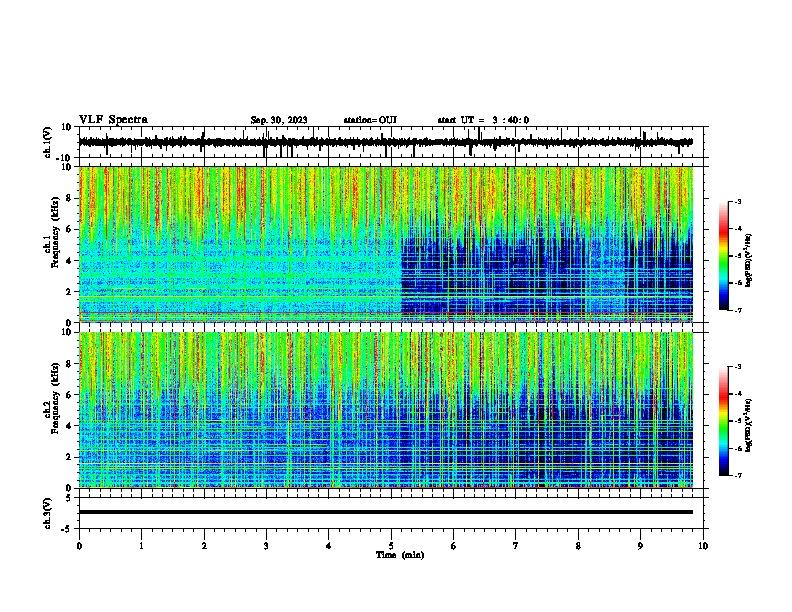792x612 pixels.
Task: Click the time-axis tick label "3"
Action: point(266,546)
